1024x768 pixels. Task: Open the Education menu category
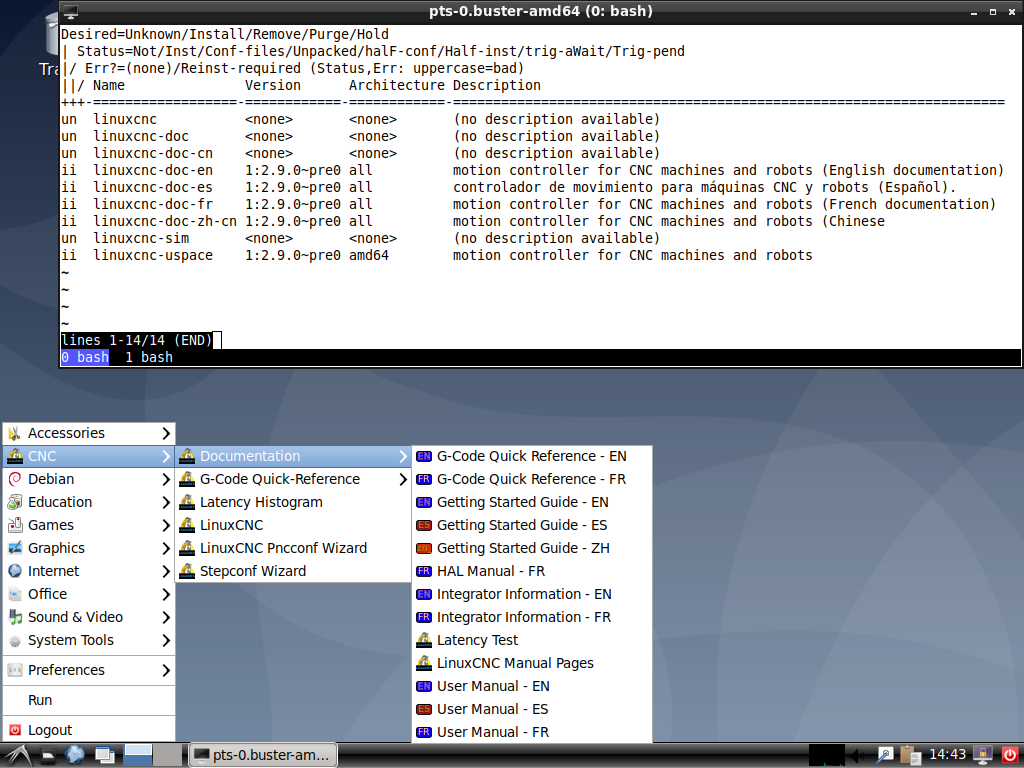click(x=89, y=502)
